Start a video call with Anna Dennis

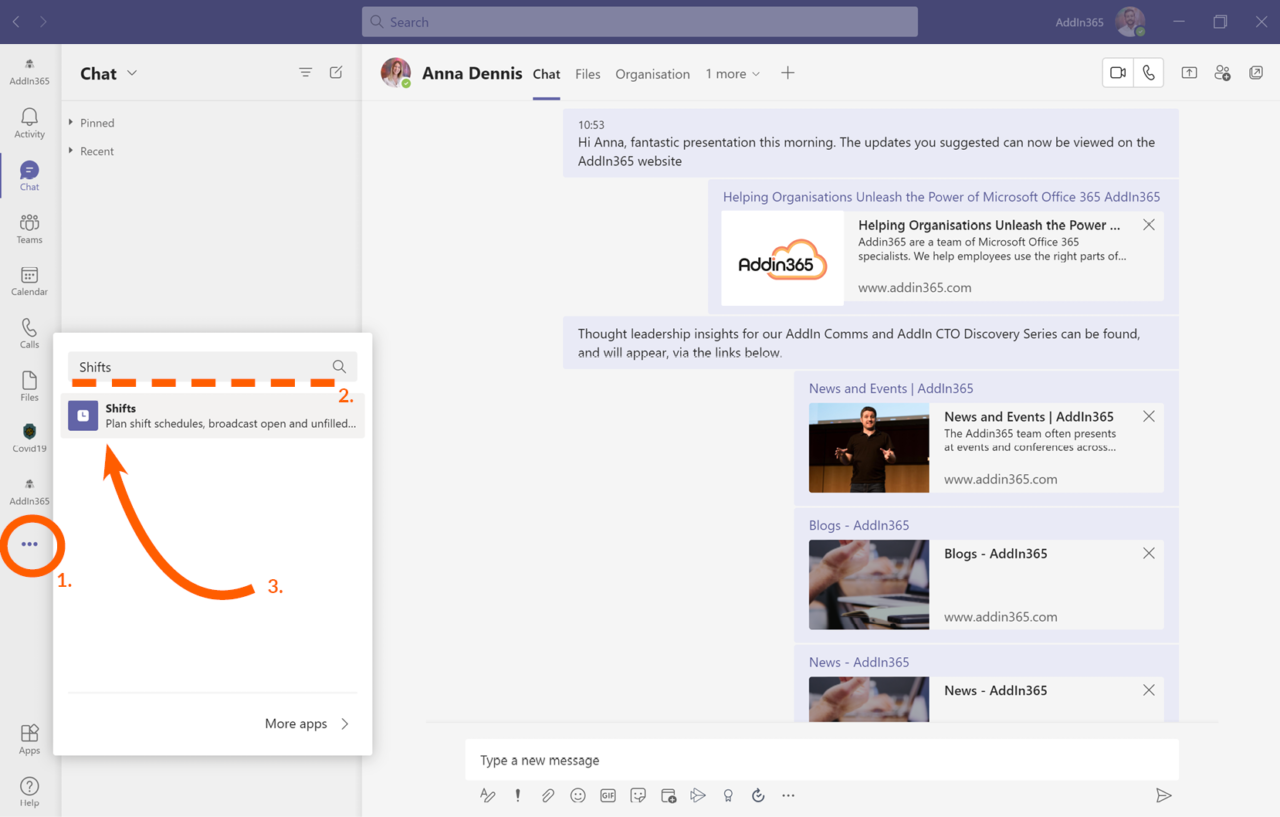click(1117, 72)
